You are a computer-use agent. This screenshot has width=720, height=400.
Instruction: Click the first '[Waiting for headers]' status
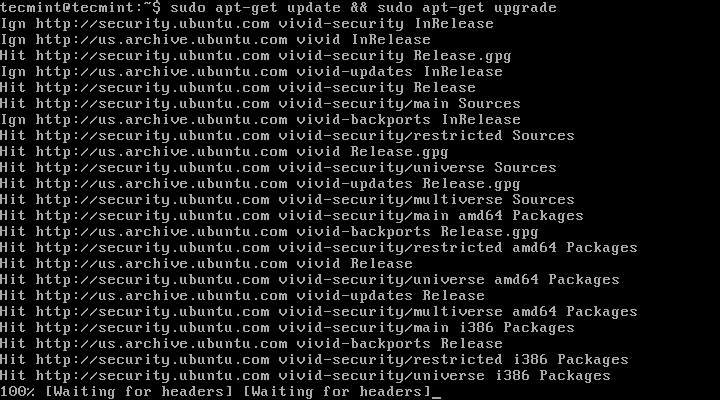pos(135,392)
